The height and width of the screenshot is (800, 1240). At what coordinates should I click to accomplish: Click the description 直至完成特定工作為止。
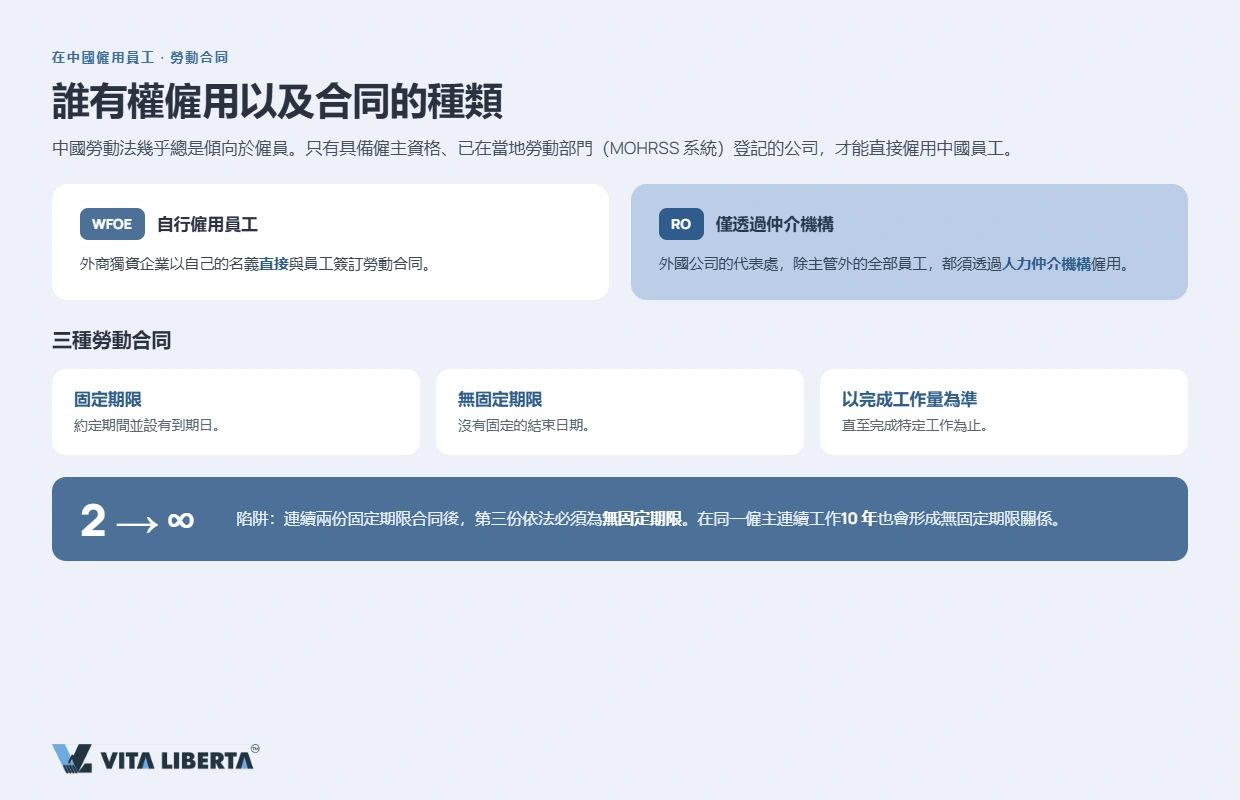click(x=915, y=424)
